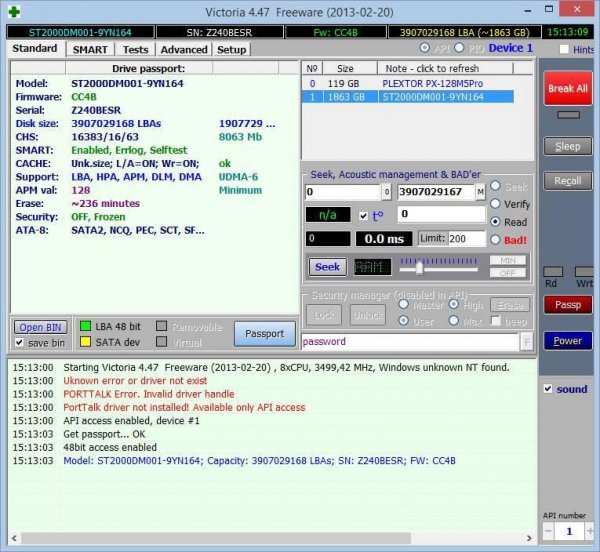Image resolution: width=600 pixels, height=552 pixels.
Task: Click the Removable indicator box
Action: click(x=161, y=326)
